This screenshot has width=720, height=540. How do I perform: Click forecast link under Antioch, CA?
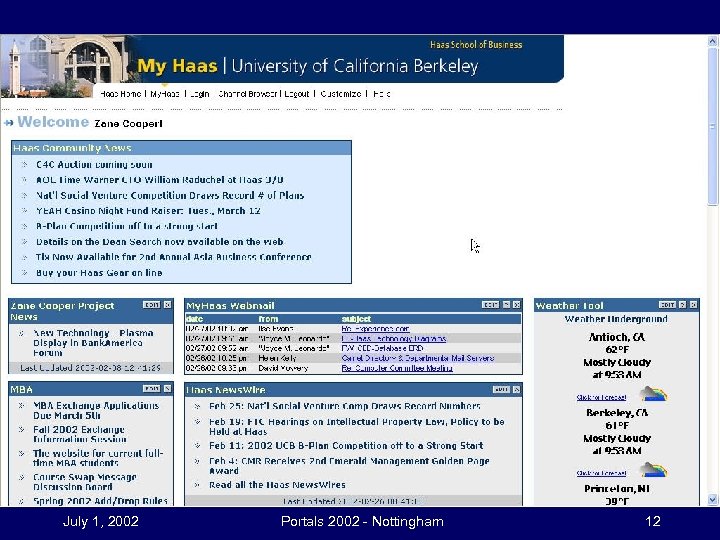click(601, 397)
